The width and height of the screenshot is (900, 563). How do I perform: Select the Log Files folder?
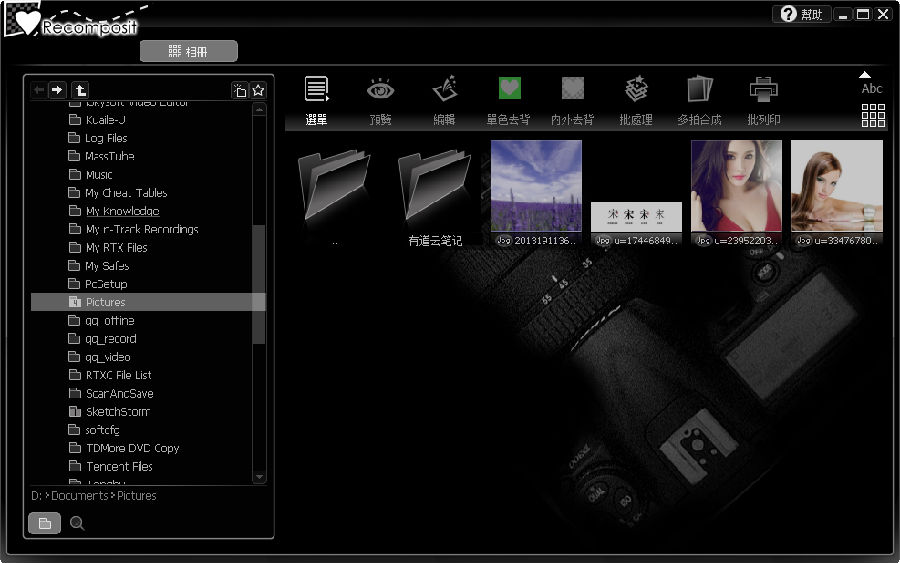pos(98,138)
